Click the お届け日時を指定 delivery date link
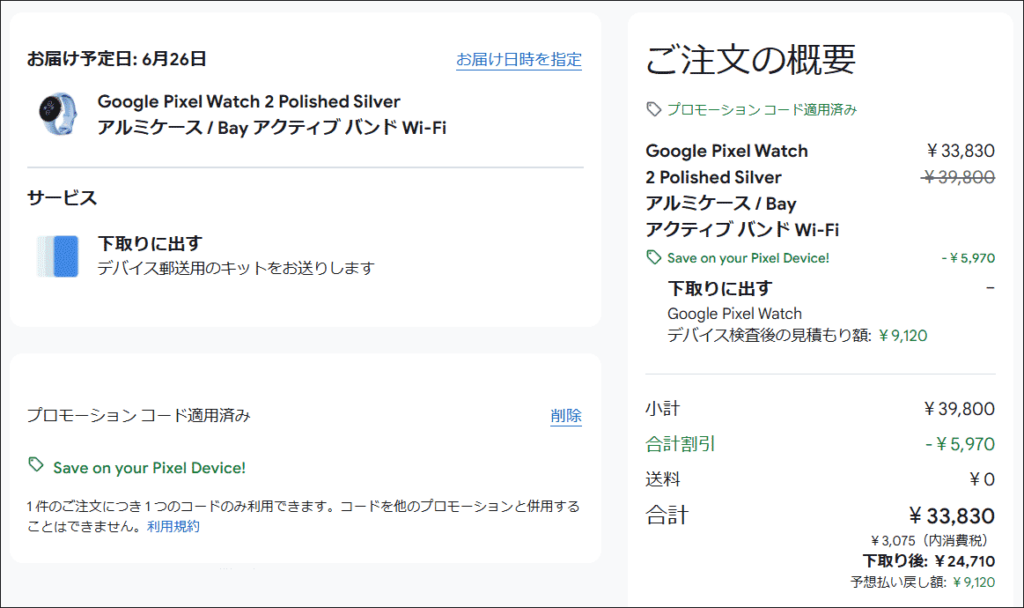 (519, 59)
